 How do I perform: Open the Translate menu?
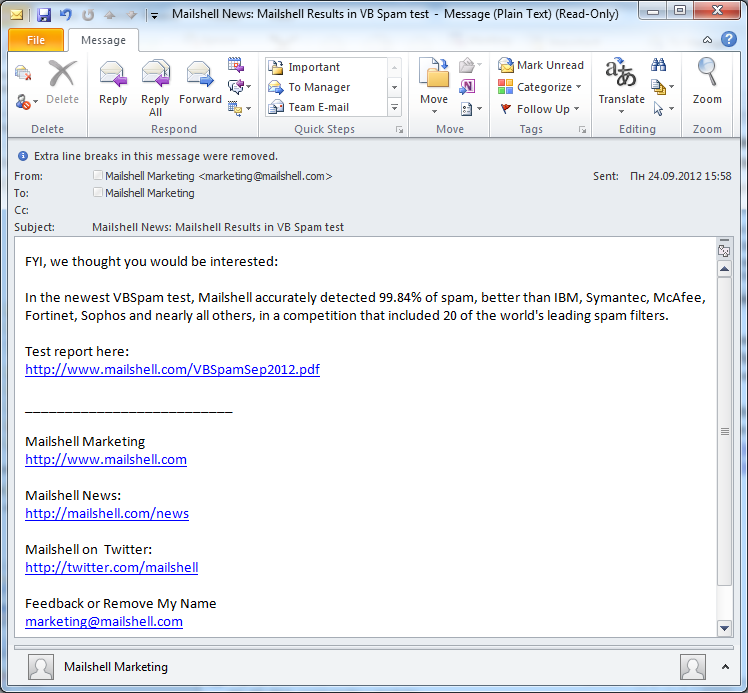[621, 86]
